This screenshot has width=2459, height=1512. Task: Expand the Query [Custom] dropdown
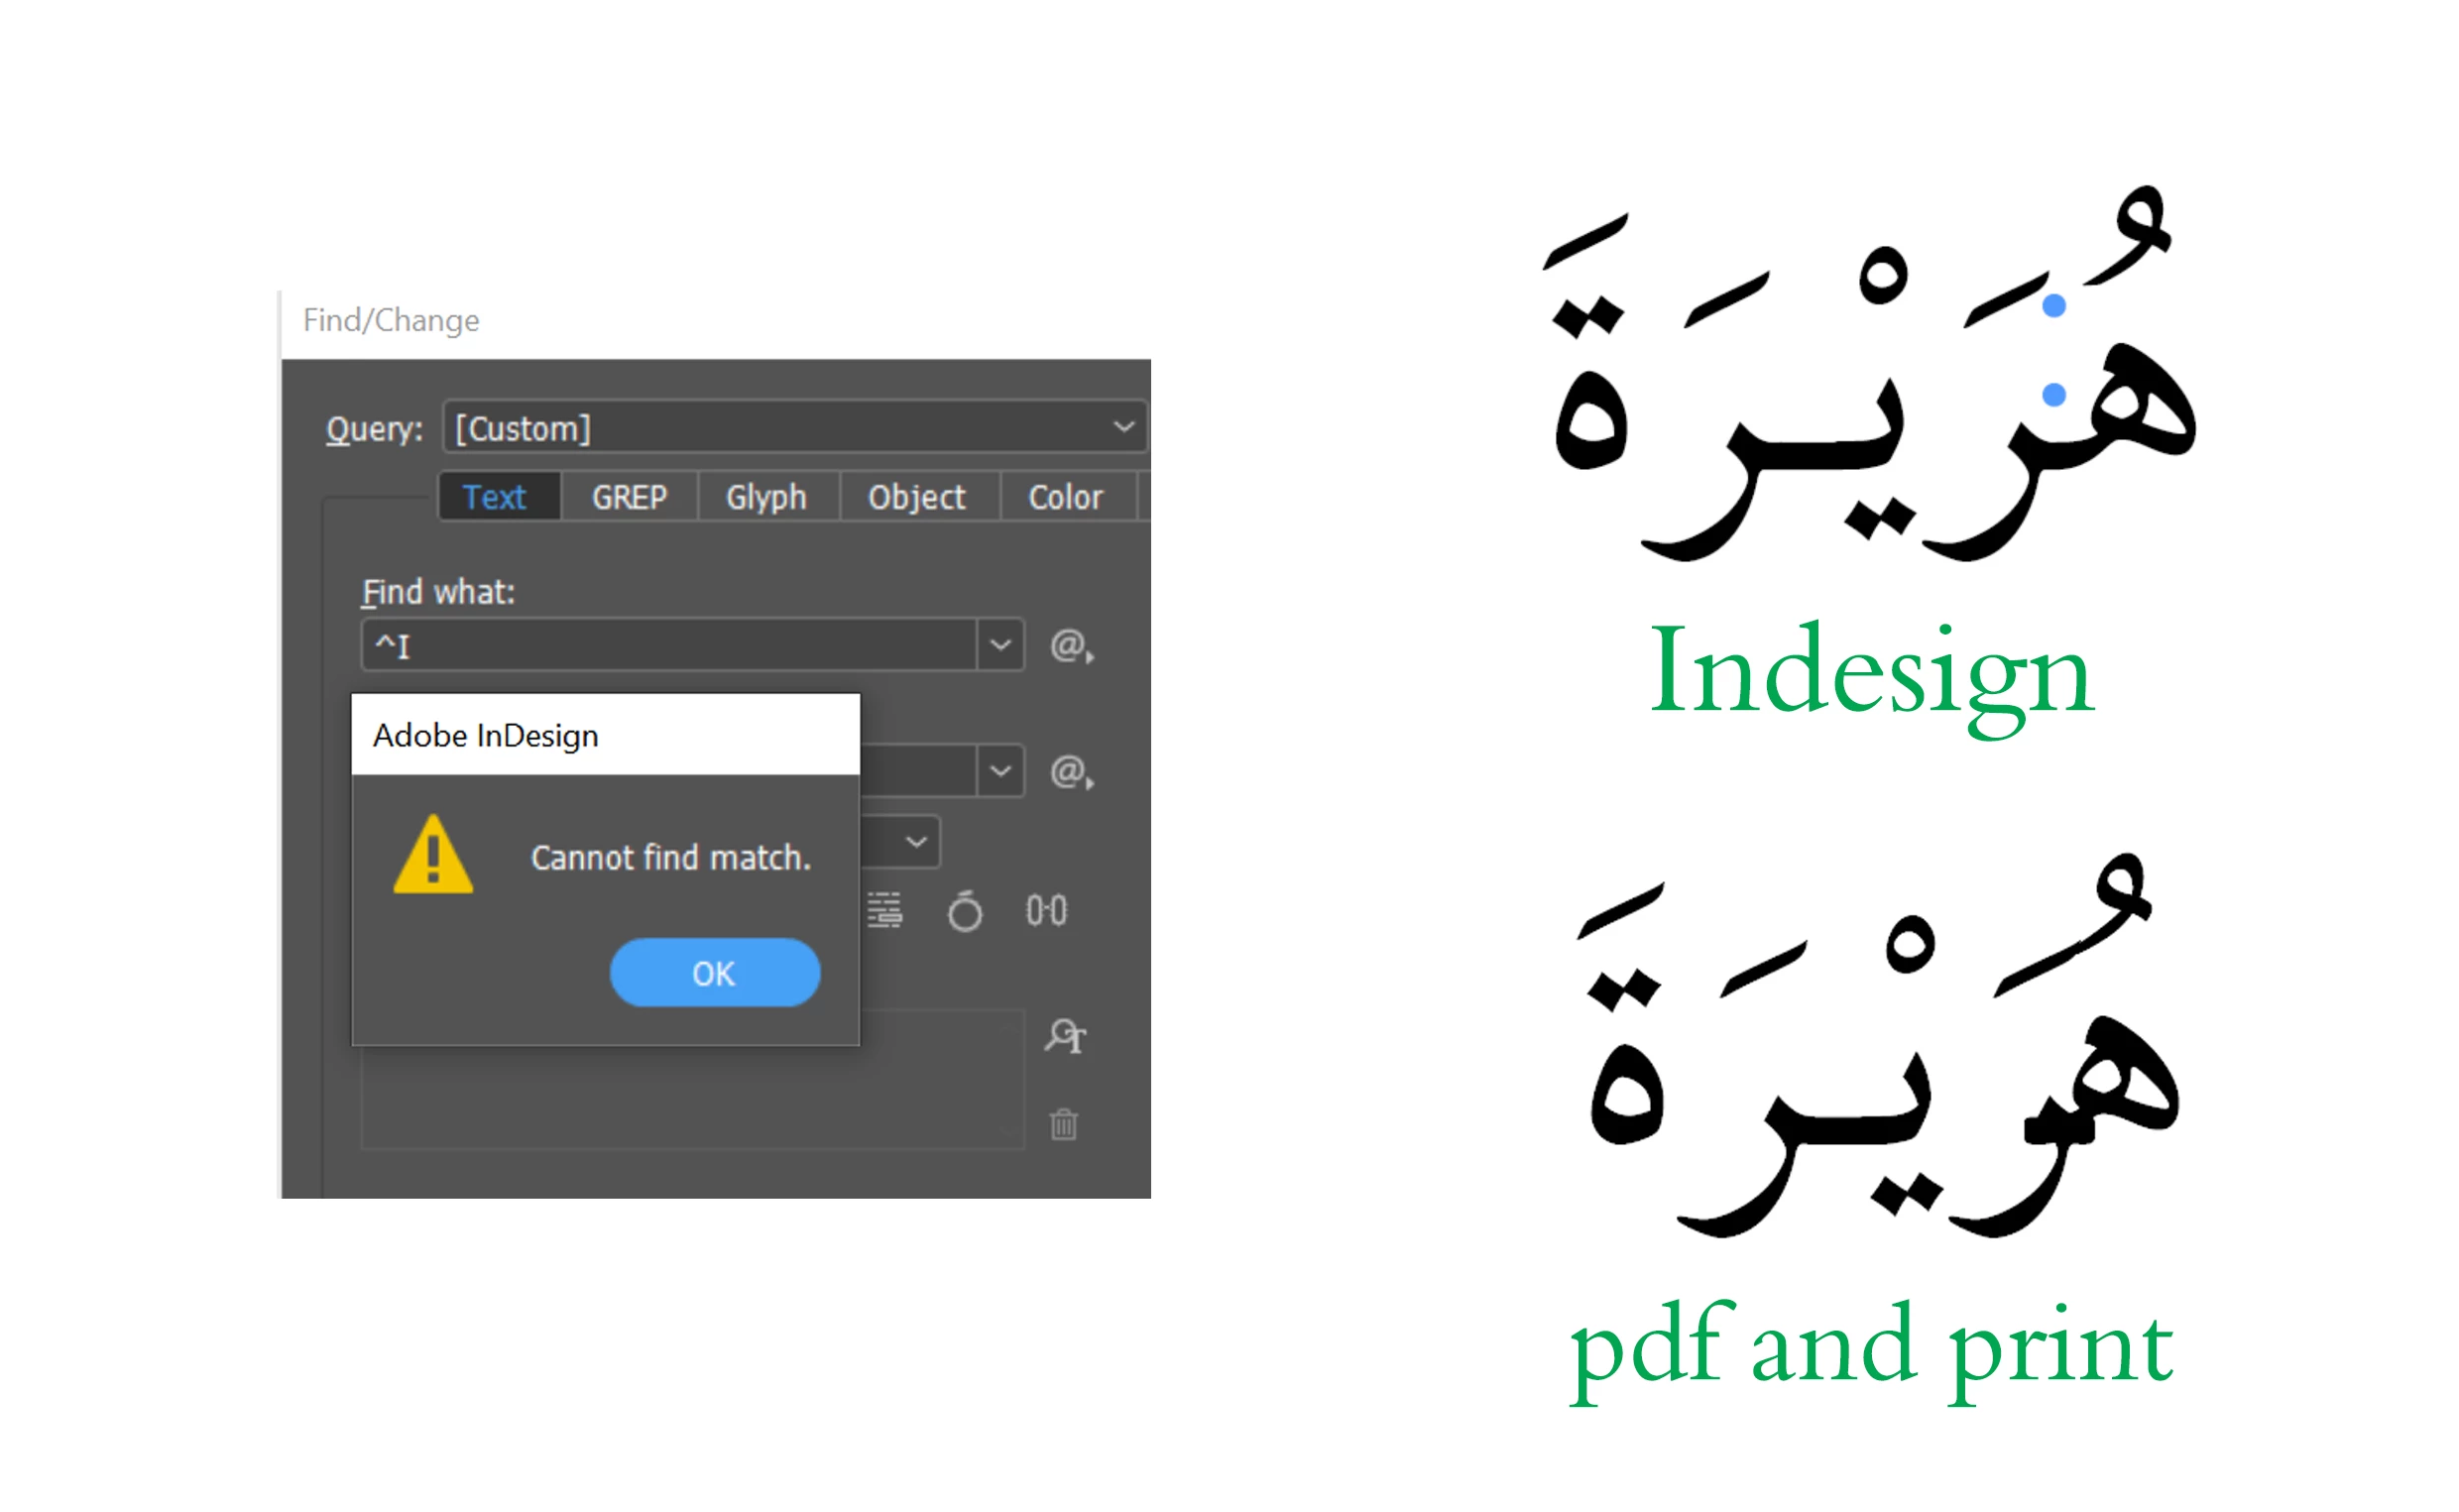tap(1124, 428)
